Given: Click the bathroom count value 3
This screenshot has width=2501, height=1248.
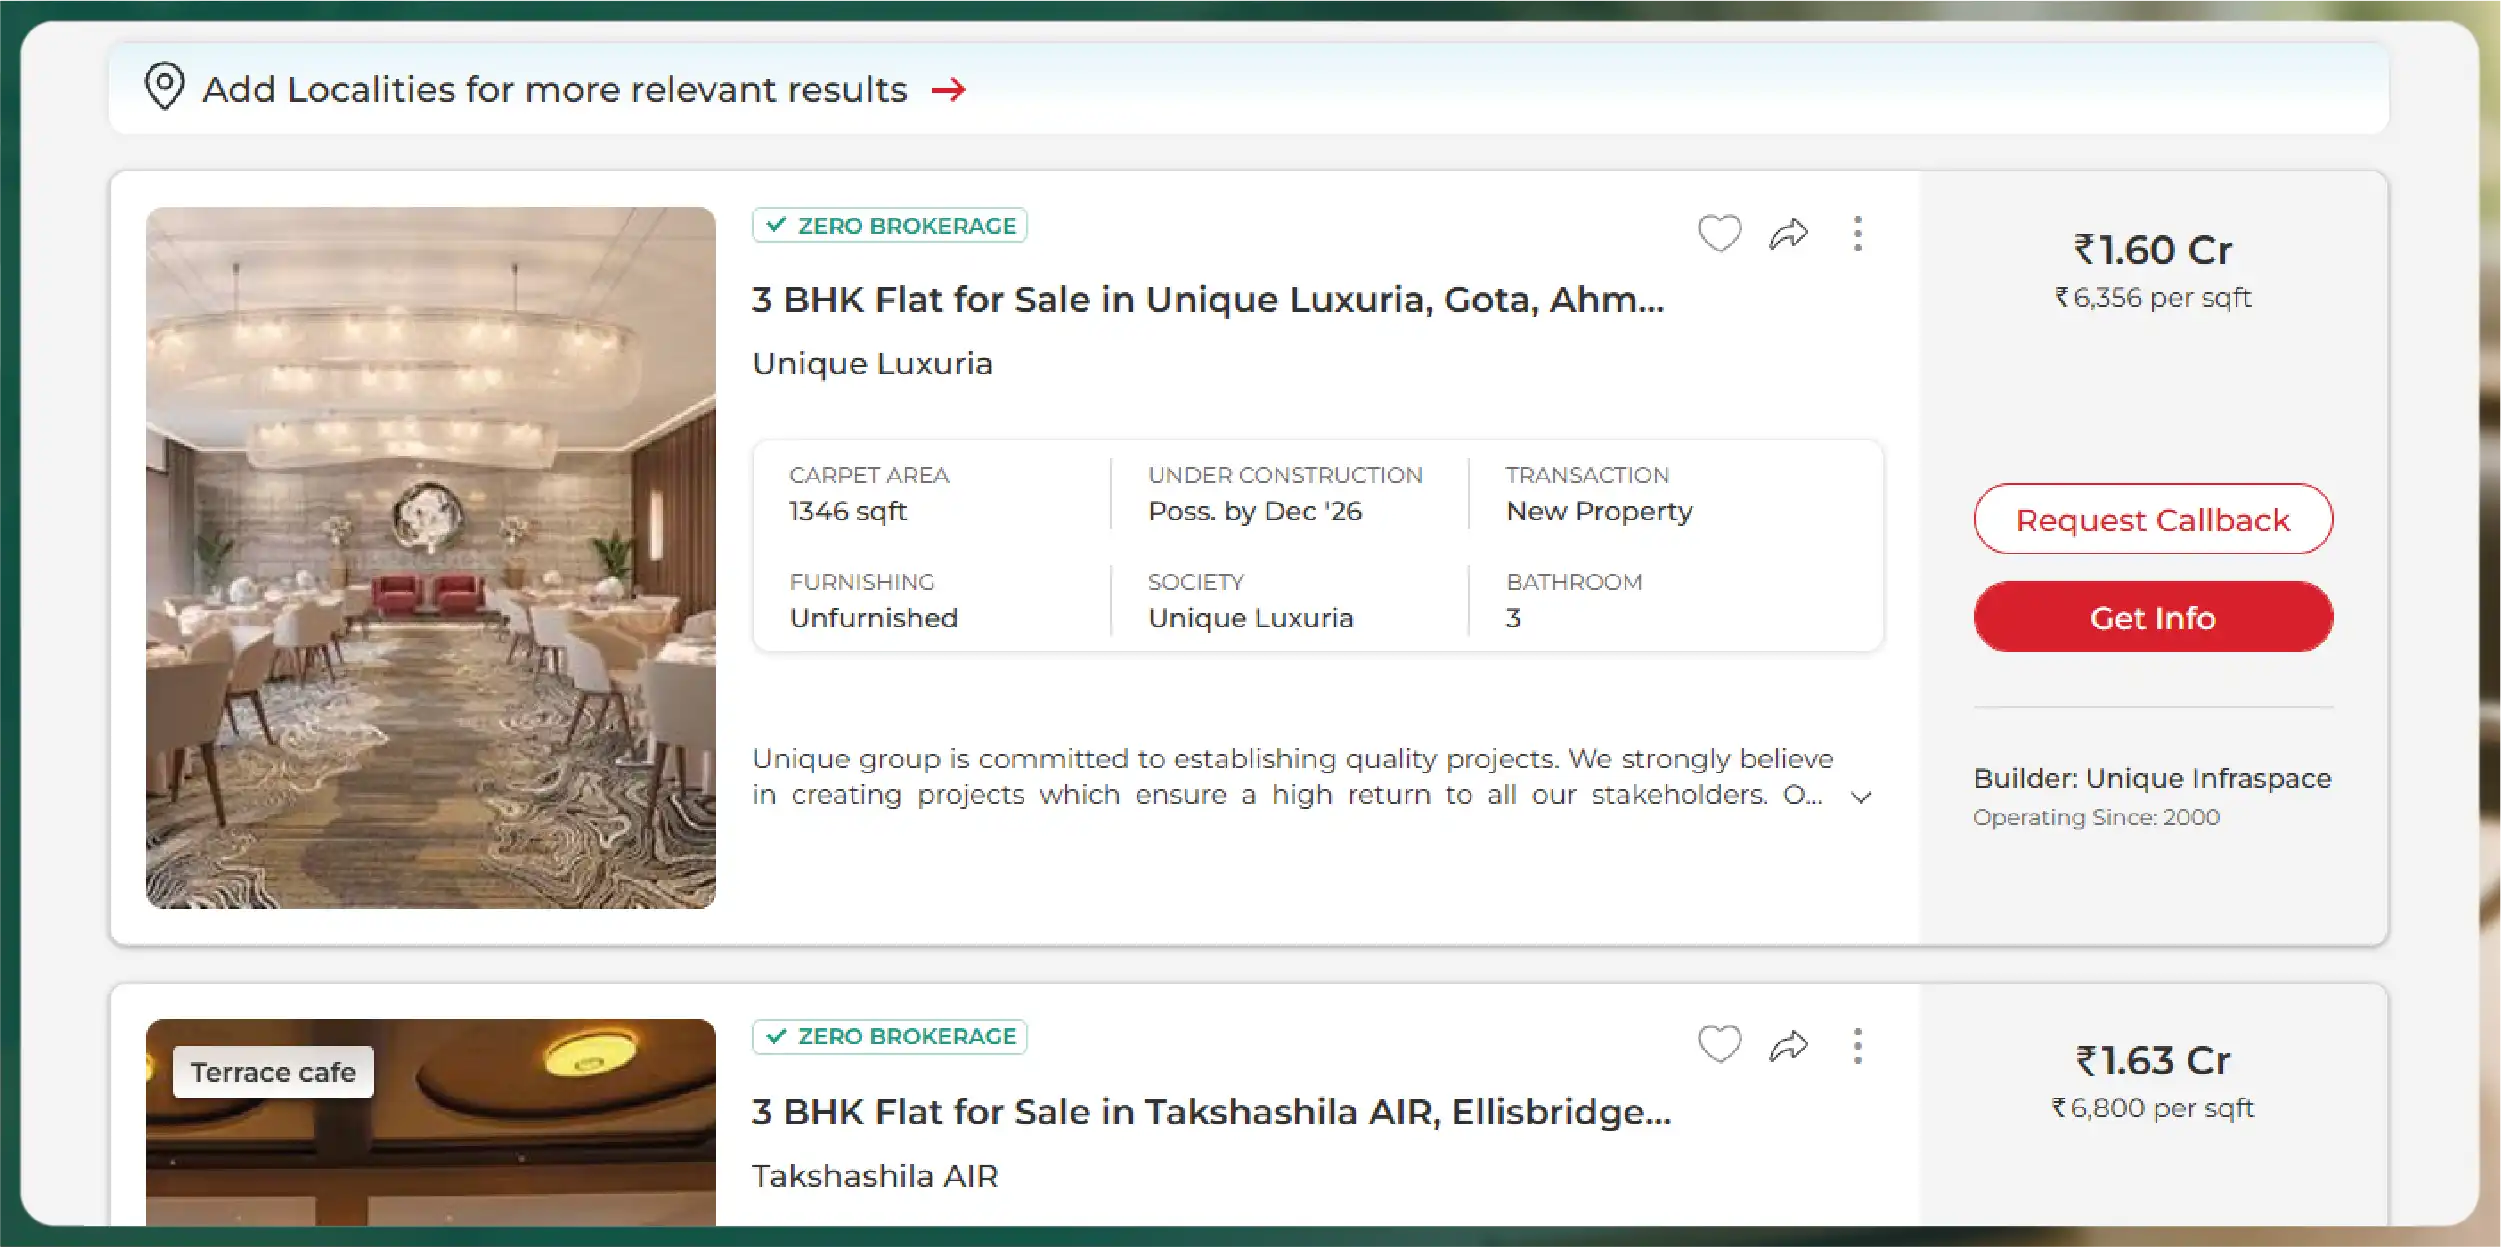Looking at the screenshot, I should [1513, 618].
